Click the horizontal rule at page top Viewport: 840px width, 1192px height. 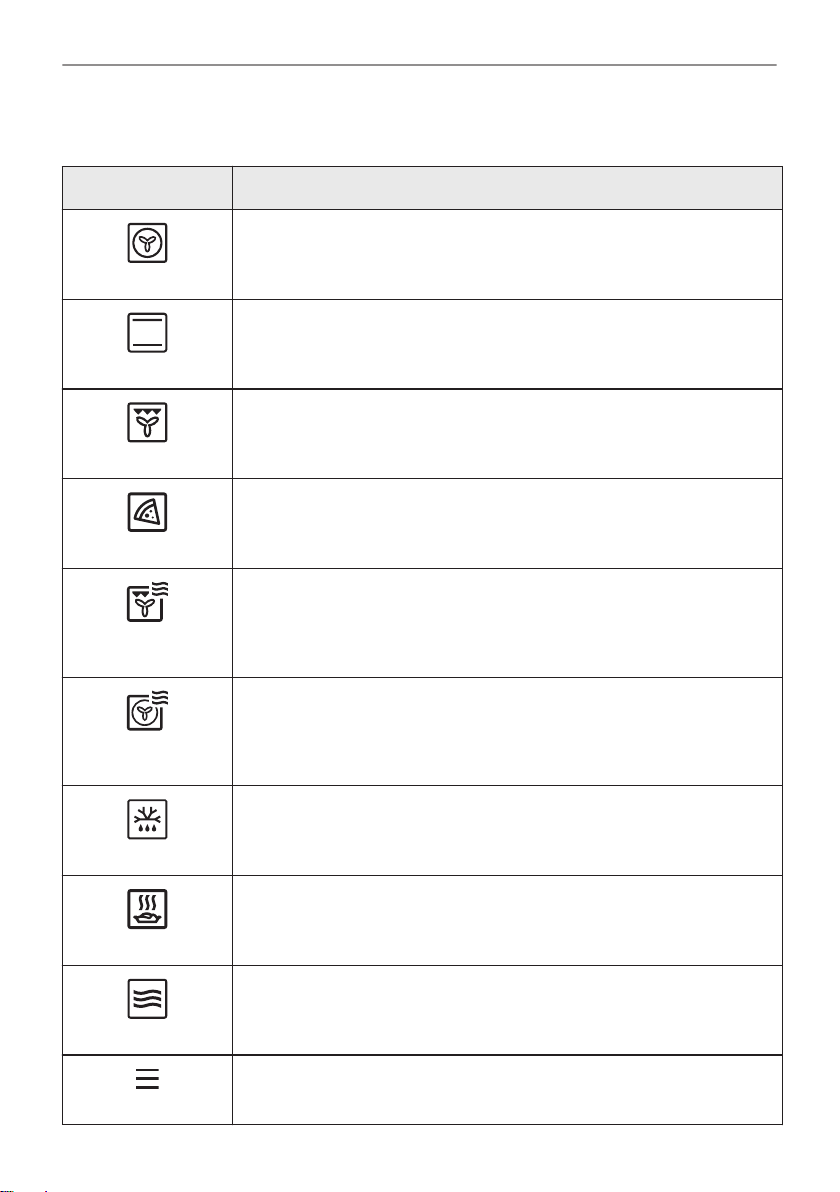click(x=419, y=65)
